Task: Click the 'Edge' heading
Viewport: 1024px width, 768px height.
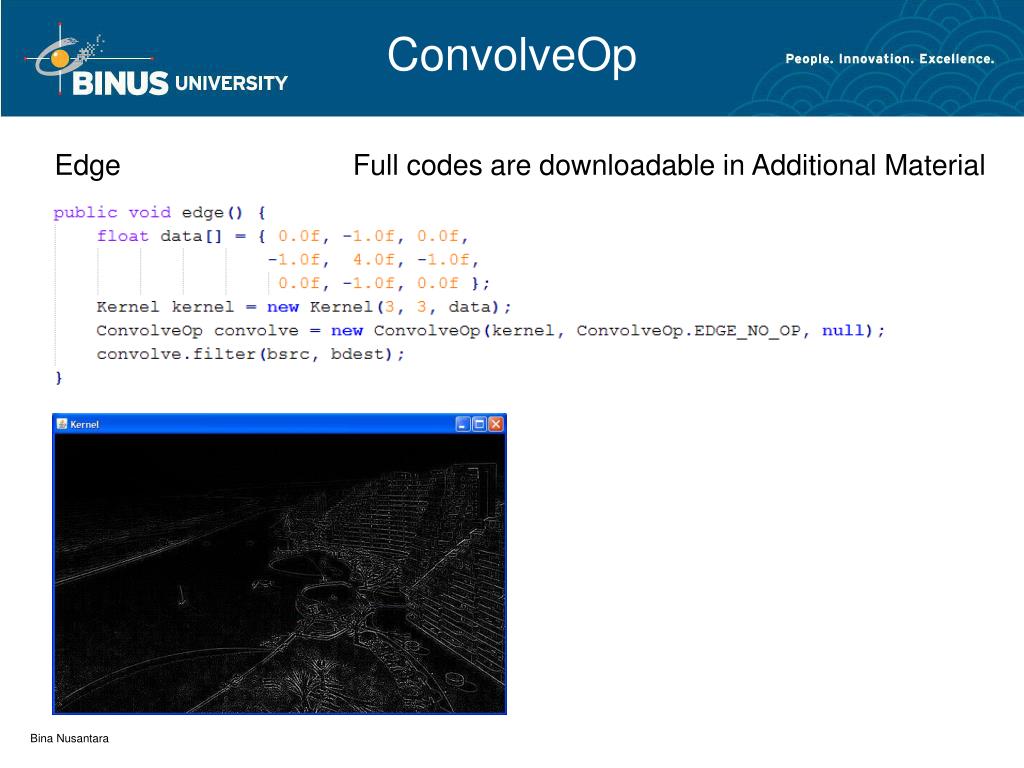Action: (88, 166)
